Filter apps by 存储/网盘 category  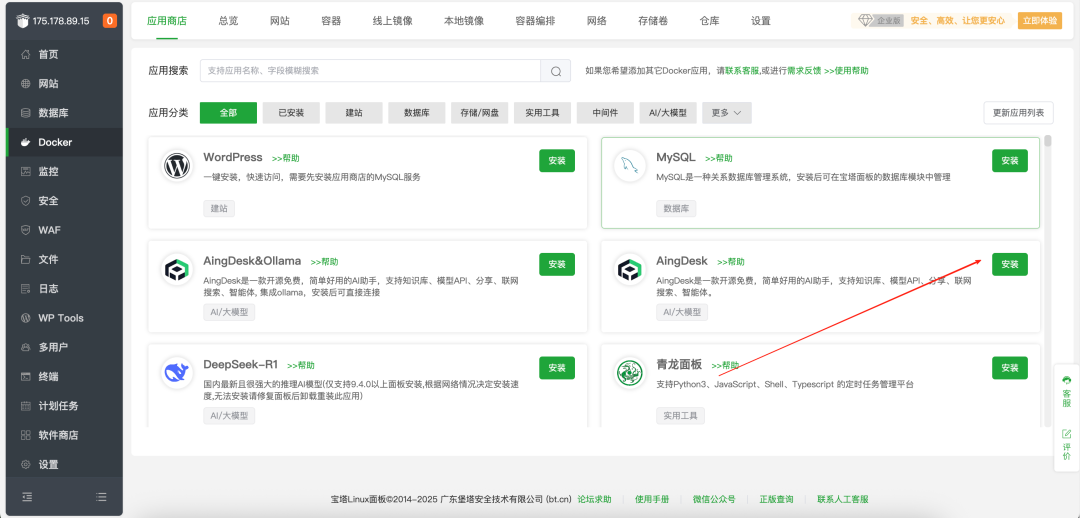point(479,113)
